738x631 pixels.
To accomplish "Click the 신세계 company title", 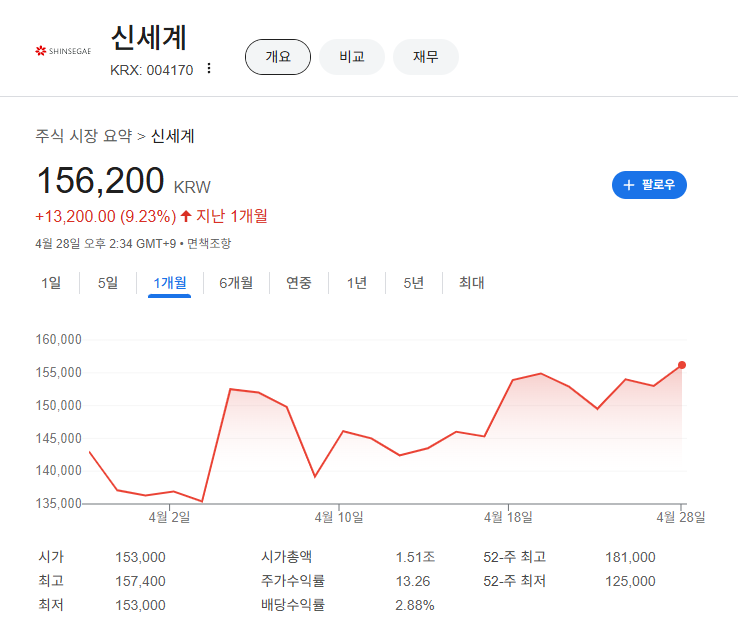I will [149, 38].
